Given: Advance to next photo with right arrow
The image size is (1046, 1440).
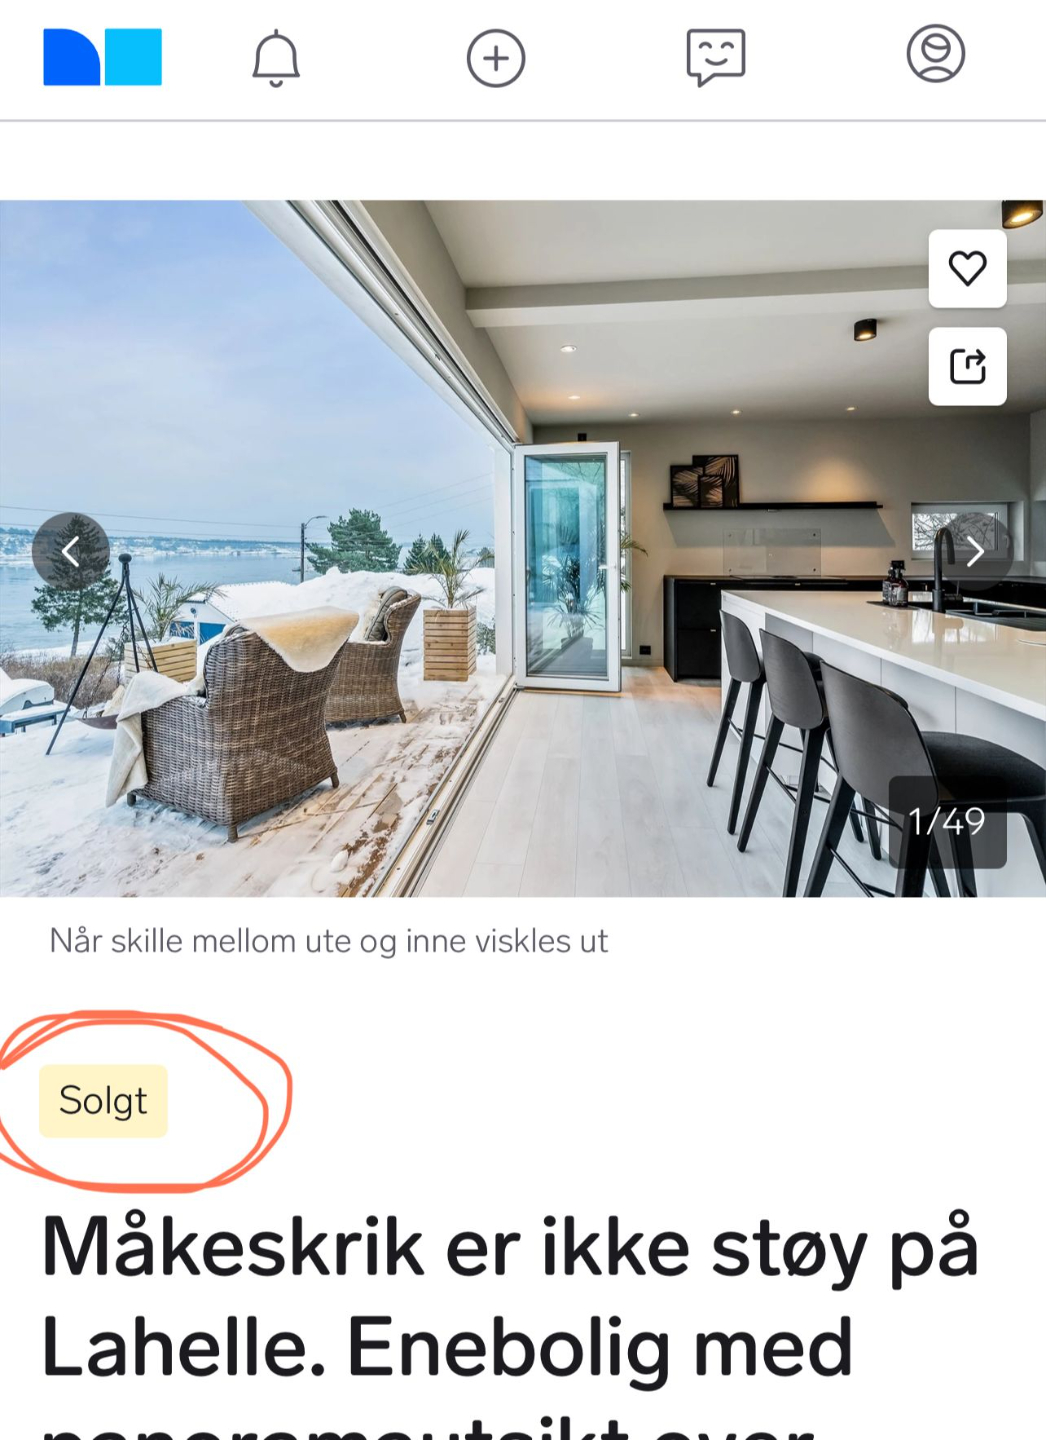Looking at the screenshot, I should click(x=974, y=551).
